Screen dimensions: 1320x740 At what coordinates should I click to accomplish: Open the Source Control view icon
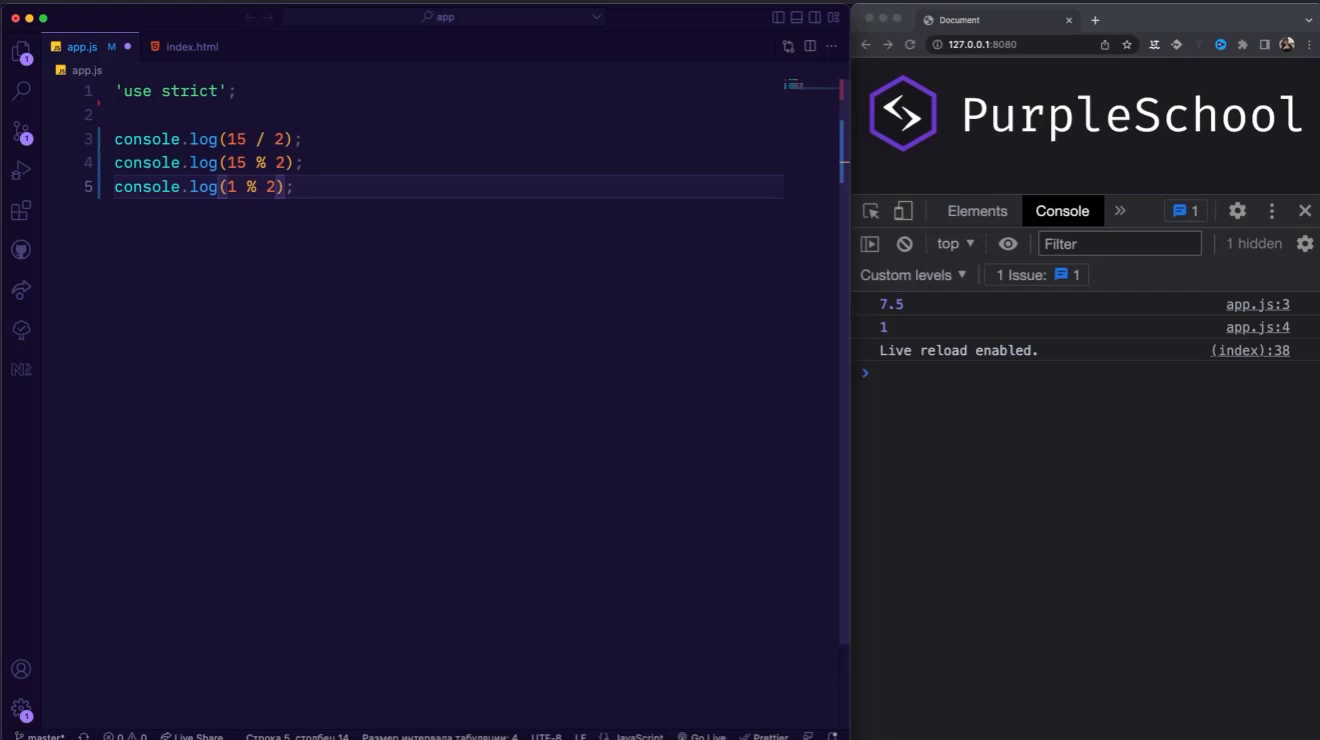tap(21, 131)
